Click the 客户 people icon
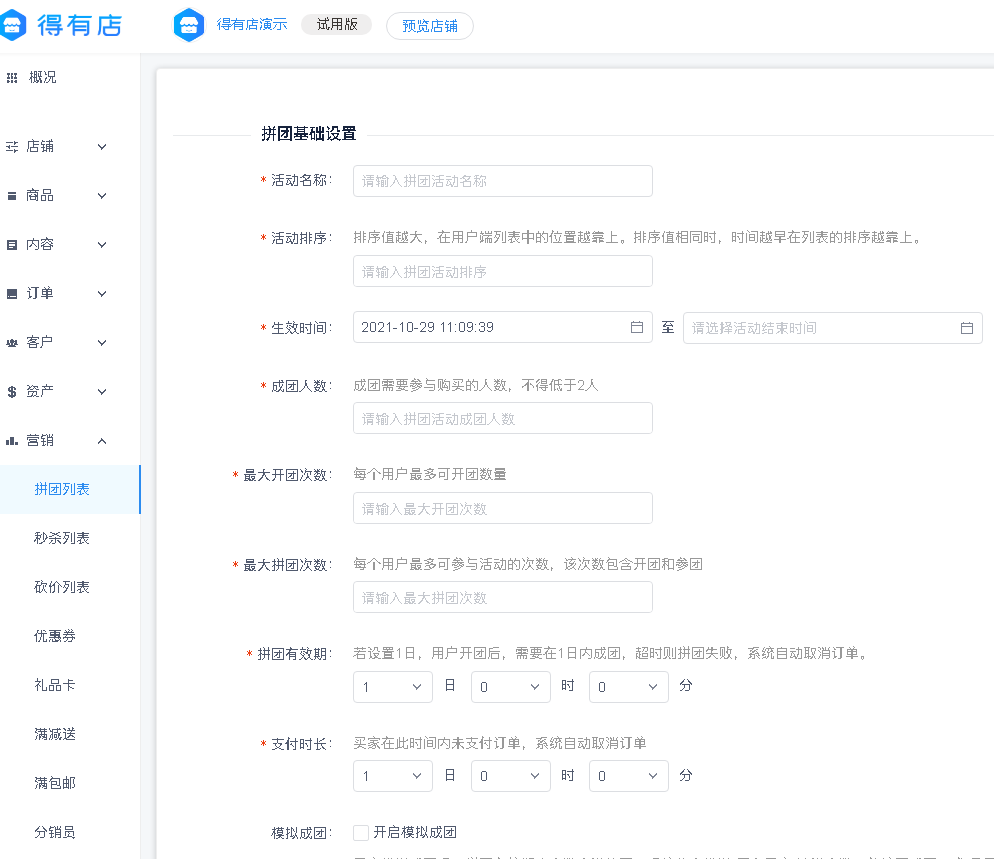The height and width of the screenshot is (859, 994). pyautogui.click(x=12, y=343)
